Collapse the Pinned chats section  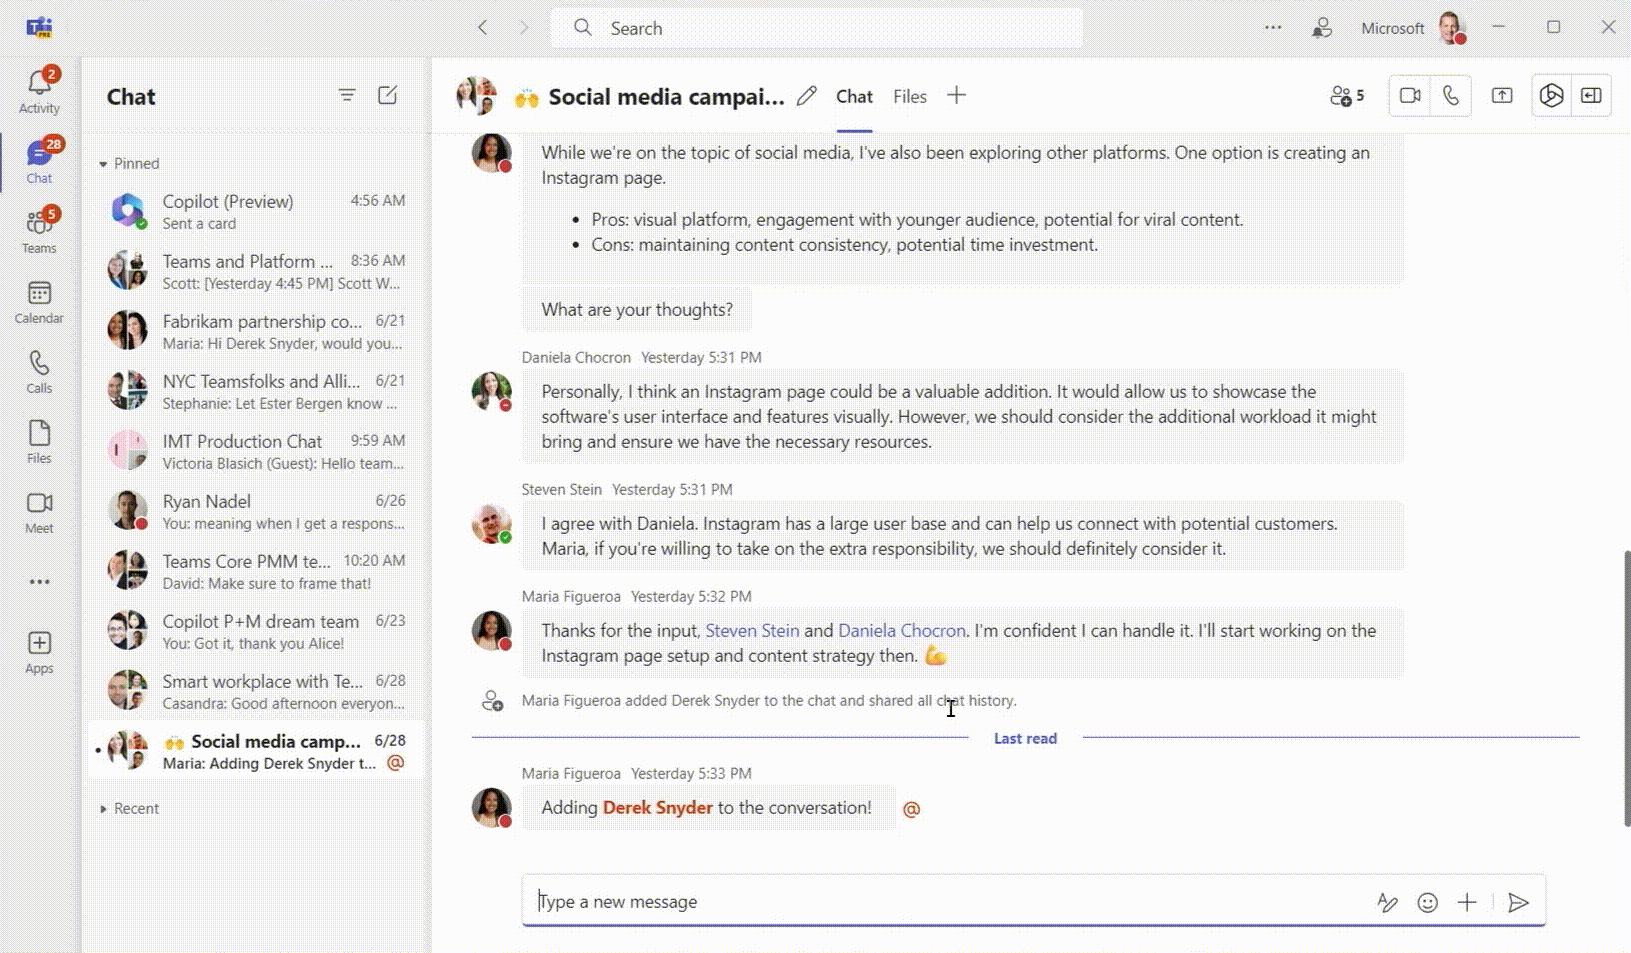(x=103, y=163)
